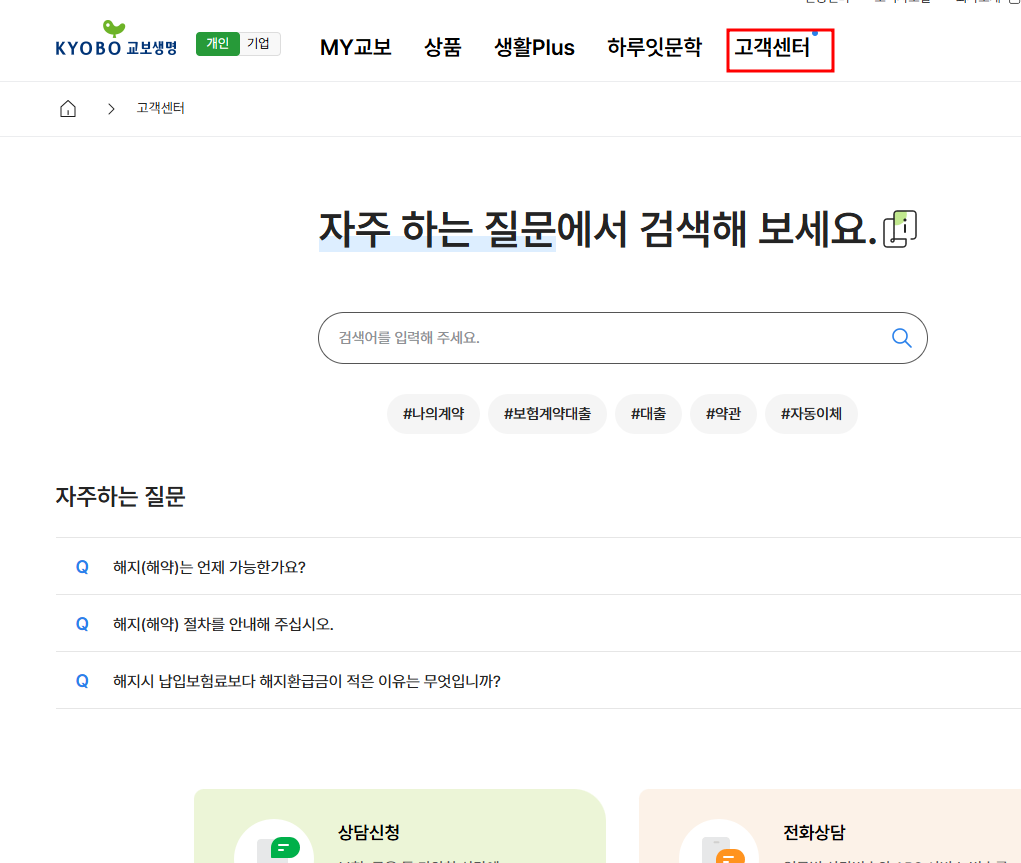Click the 자주하는 질문 section heading

click(120, 496)
